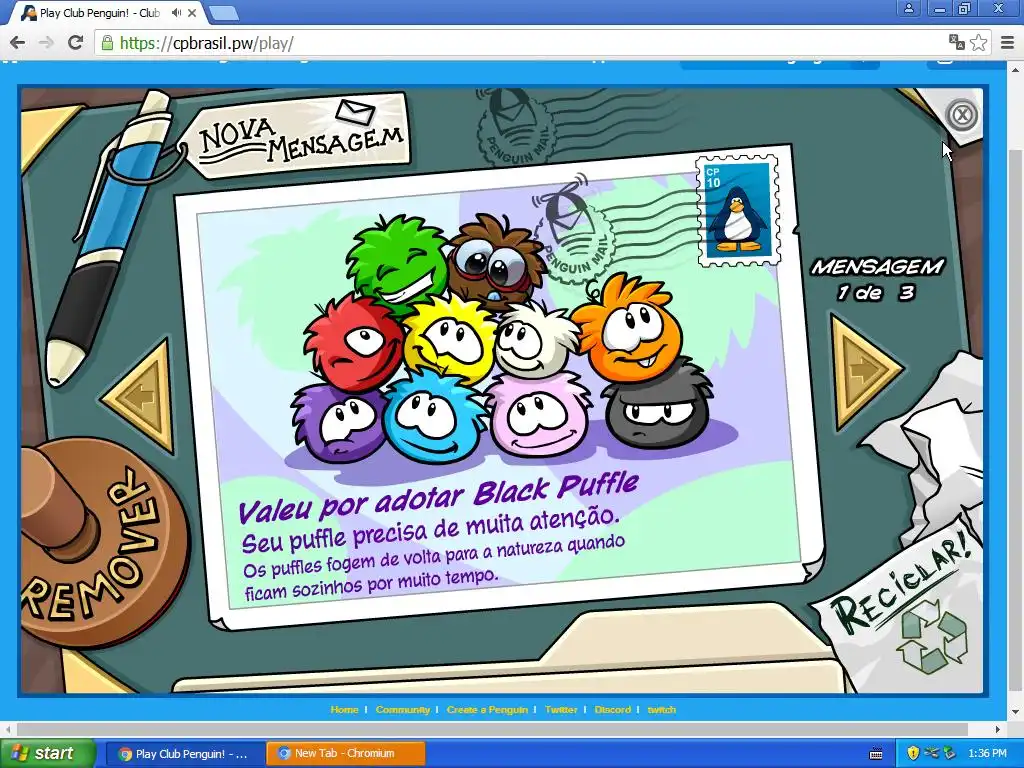This screenshot has height=768, width=1024.
Task: Click the vertical scrollbar down arrow
Action: [1016, 712]
